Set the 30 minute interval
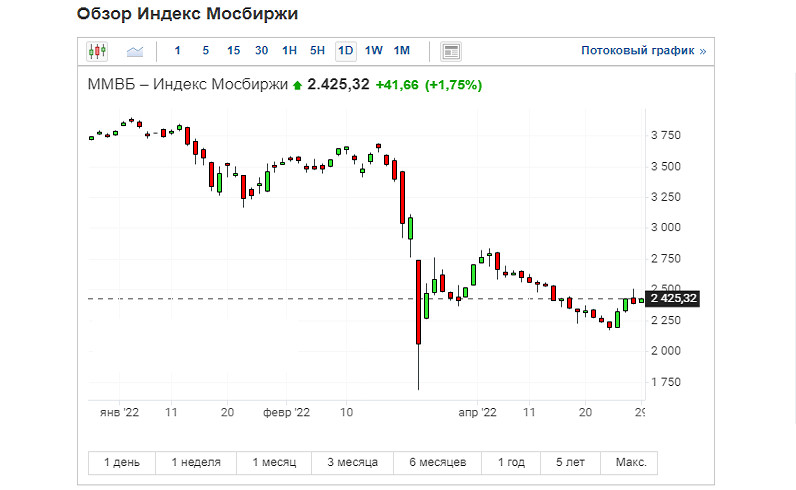 click(261, 51)
